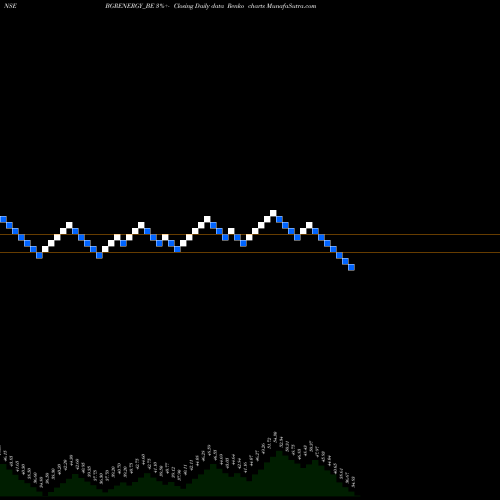The height and width of the screenshot is (500, 500).
Task: Click the NSE exchange label
Action: (10, 6)
